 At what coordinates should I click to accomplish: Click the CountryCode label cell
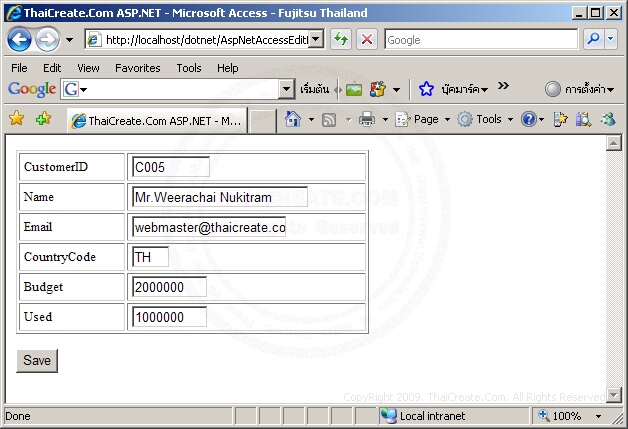coord(72,257)
